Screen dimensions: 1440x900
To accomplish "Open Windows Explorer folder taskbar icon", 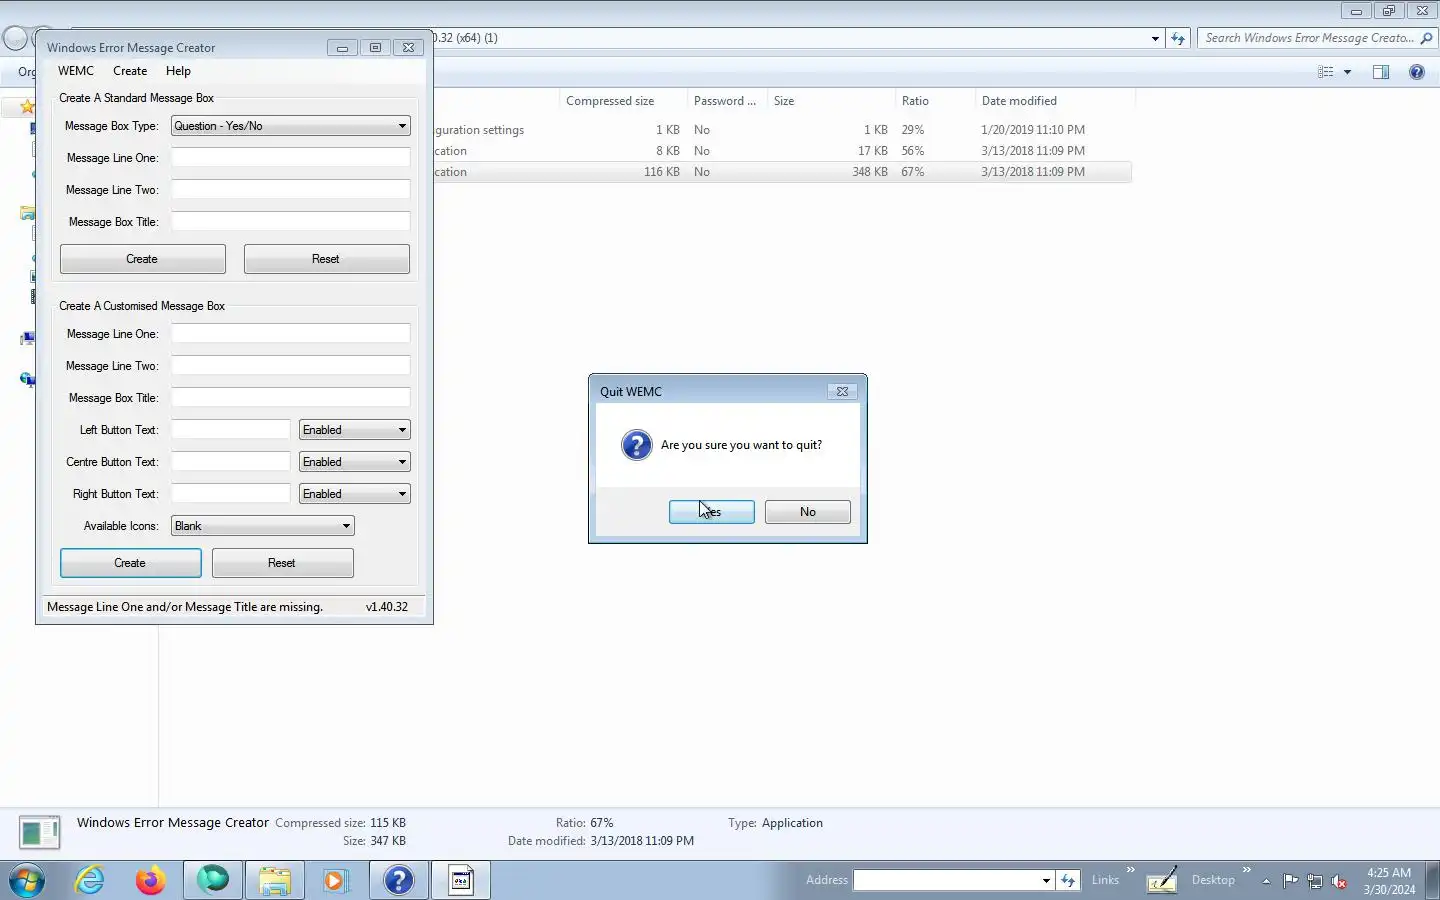I will 274,880.
